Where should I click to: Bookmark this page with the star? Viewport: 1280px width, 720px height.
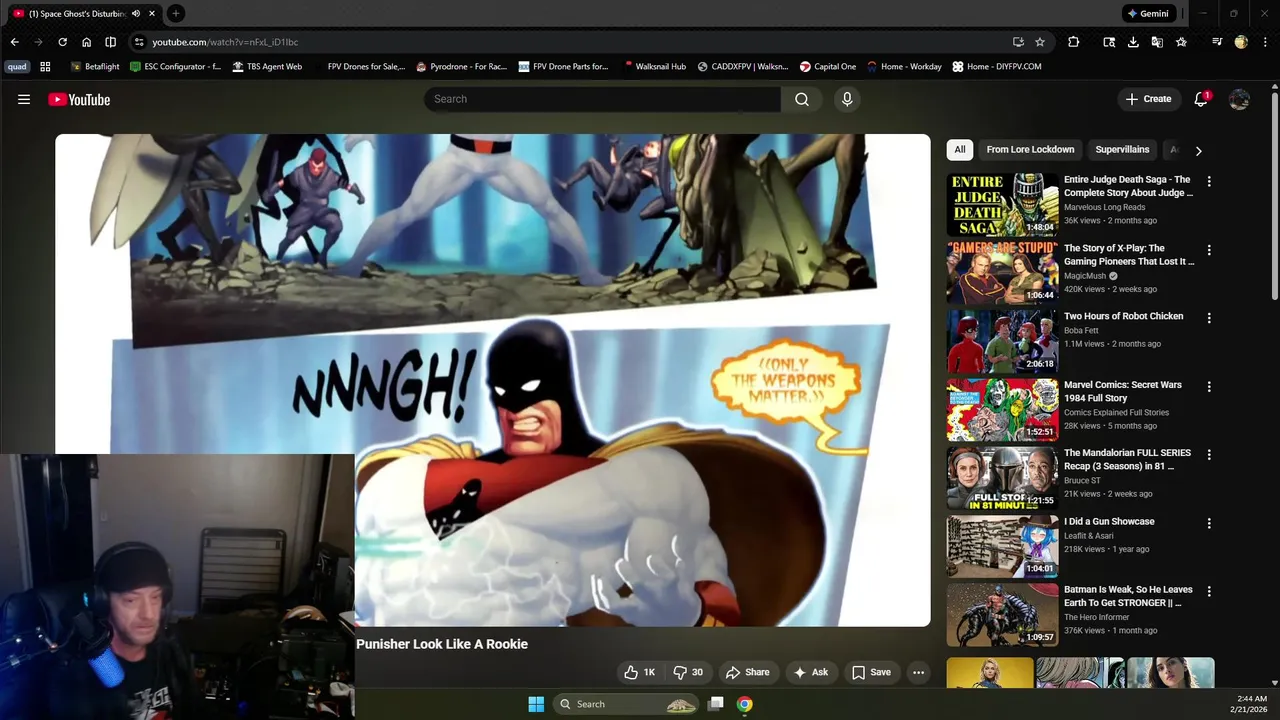(x=1040, y=42)
